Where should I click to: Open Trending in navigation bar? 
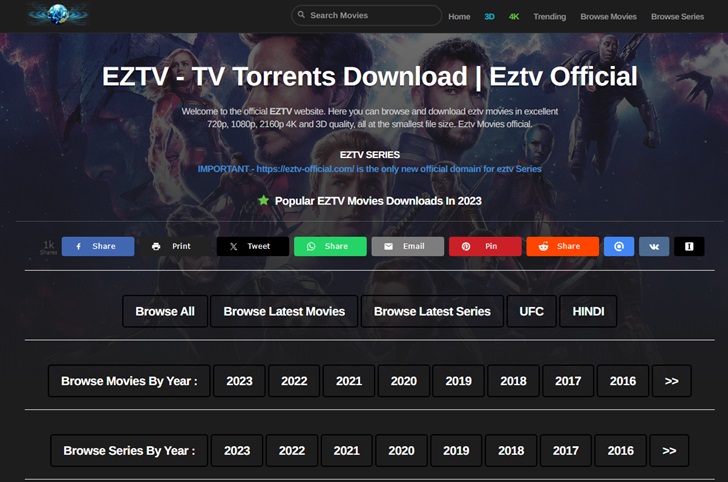[550, 17]
